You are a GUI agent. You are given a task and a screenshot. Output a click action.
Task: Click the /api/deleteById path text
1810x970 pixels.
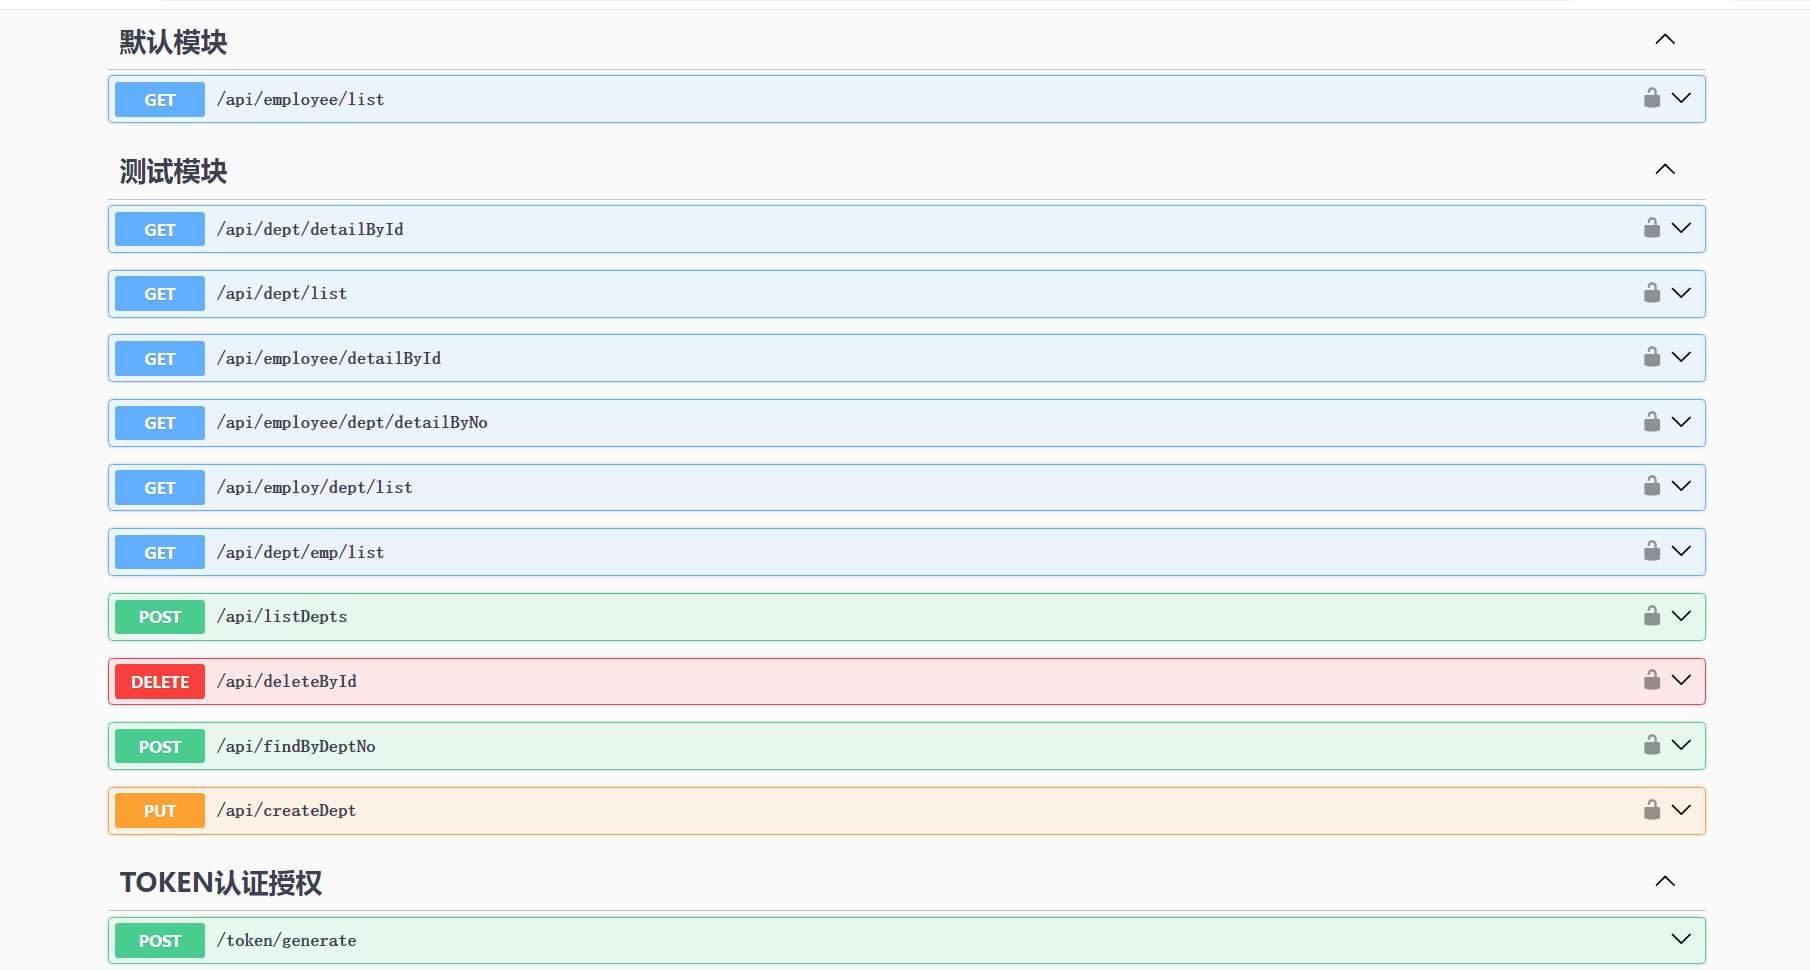point(287,681)
